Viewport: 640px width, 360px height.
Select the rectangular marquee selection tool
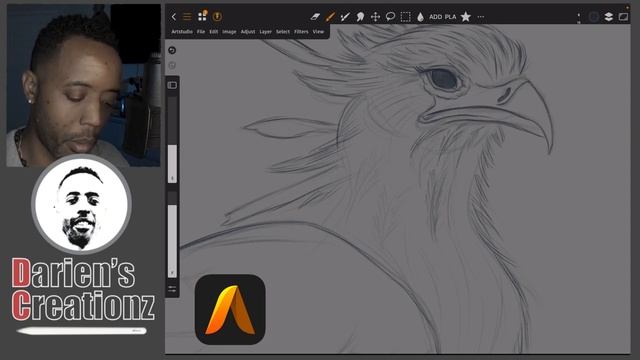[405, 17]
